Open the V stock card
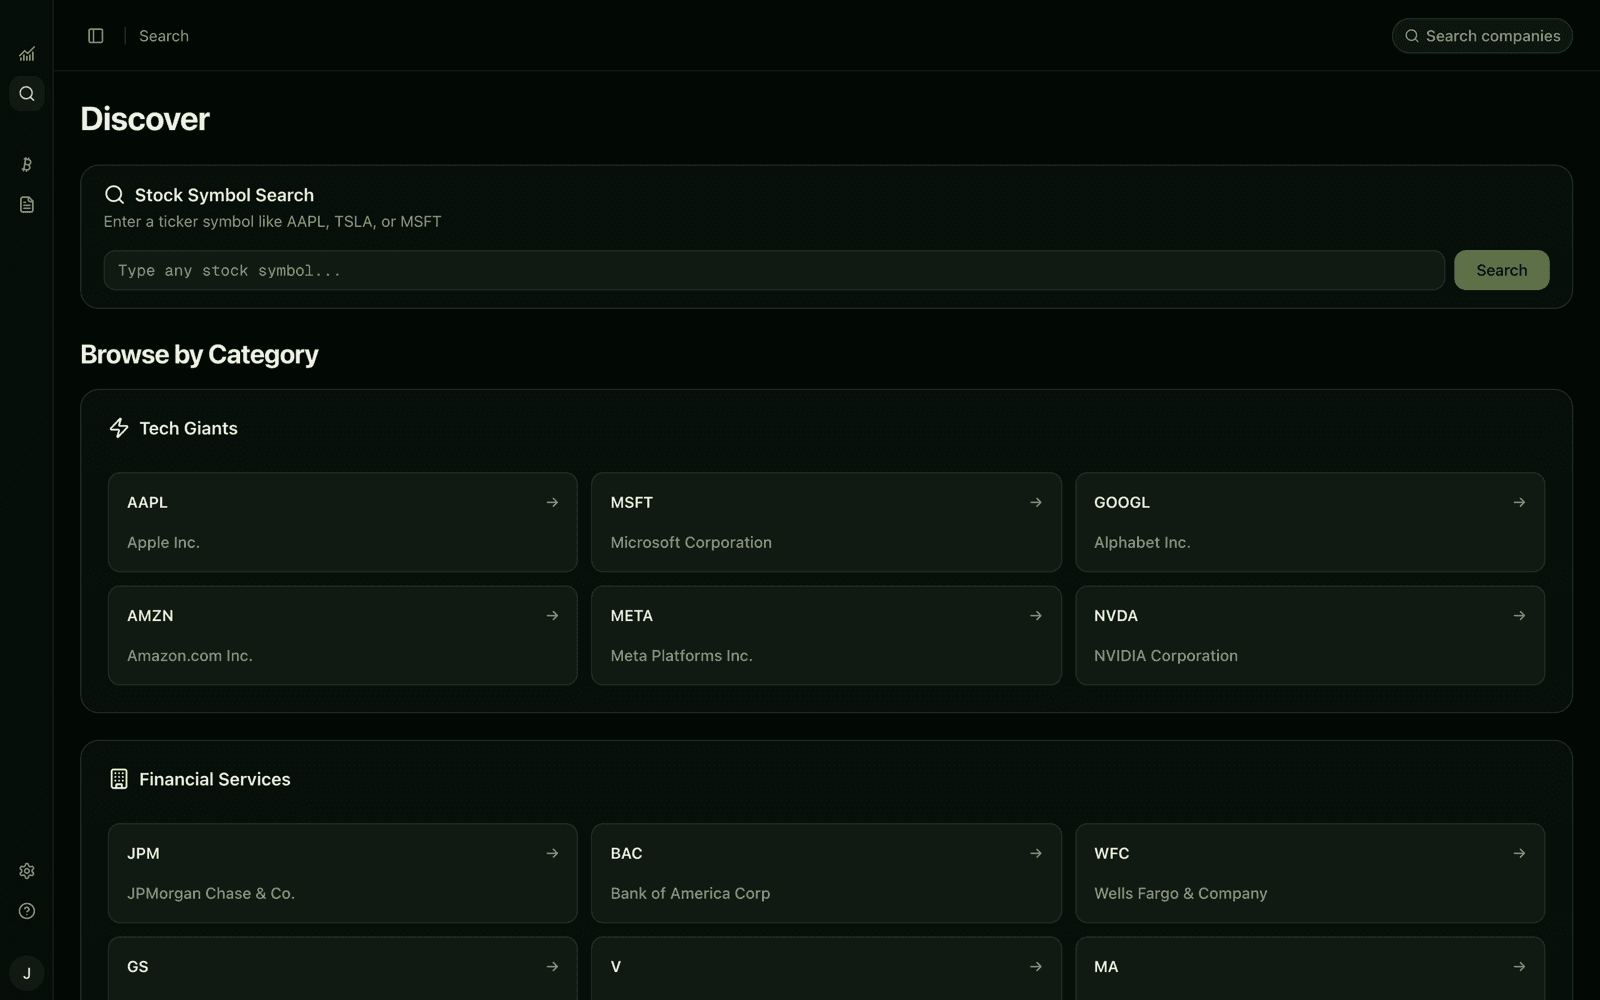Viewport: 1600px width, 1000px height. [826, 968]
